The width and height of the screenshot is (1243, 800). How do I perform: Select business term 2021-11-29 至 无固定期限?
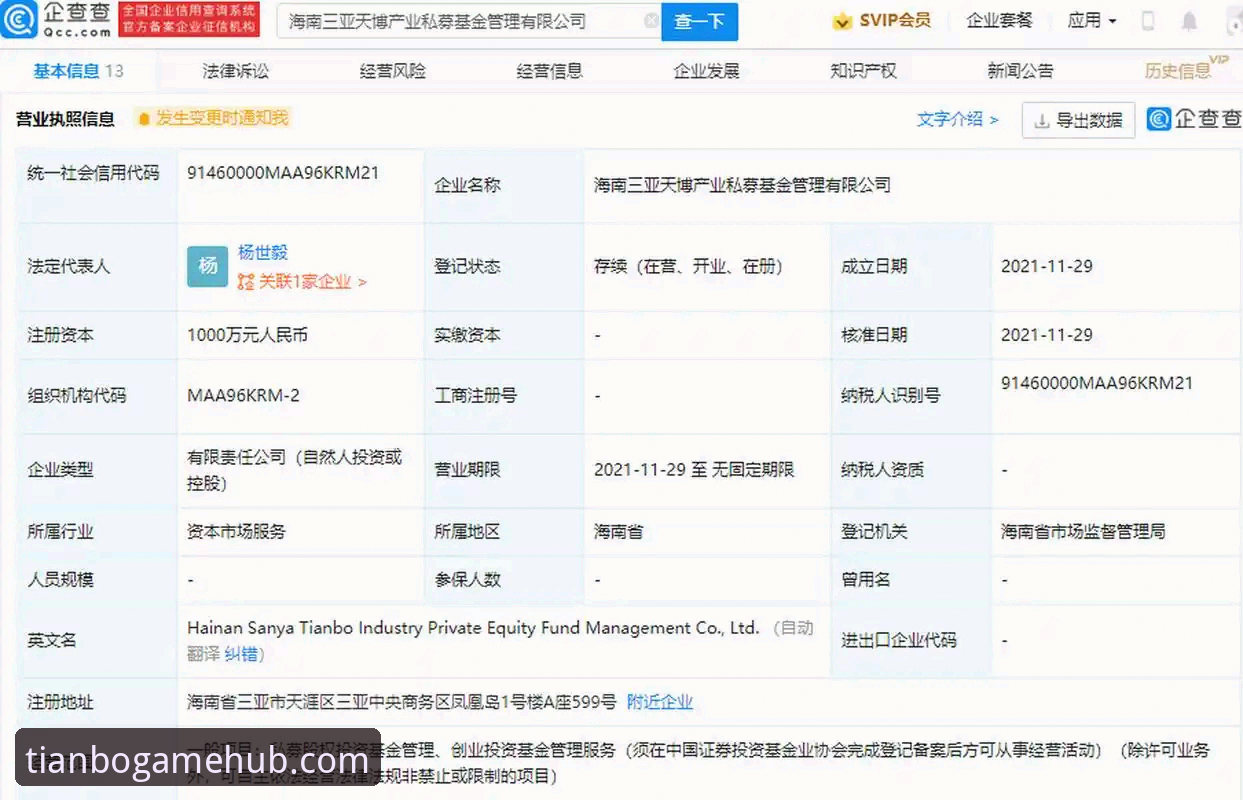click(694, 470)
